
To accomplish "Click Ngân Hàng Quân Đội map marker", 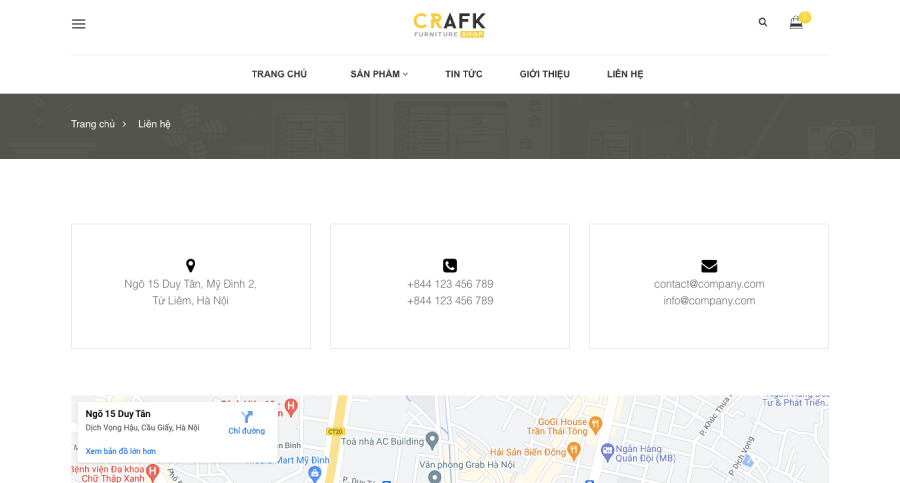I will coord(607,452).
